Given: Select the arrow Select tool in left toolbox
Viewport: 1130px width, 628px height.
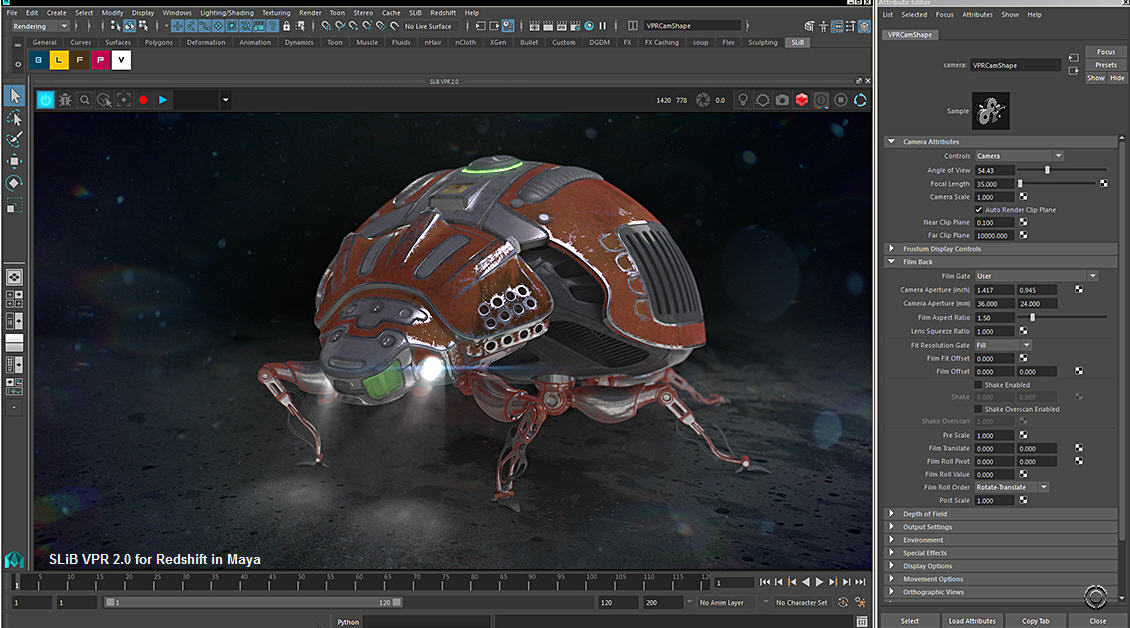Looking at the screenshot, I should [x=14, y=96].
